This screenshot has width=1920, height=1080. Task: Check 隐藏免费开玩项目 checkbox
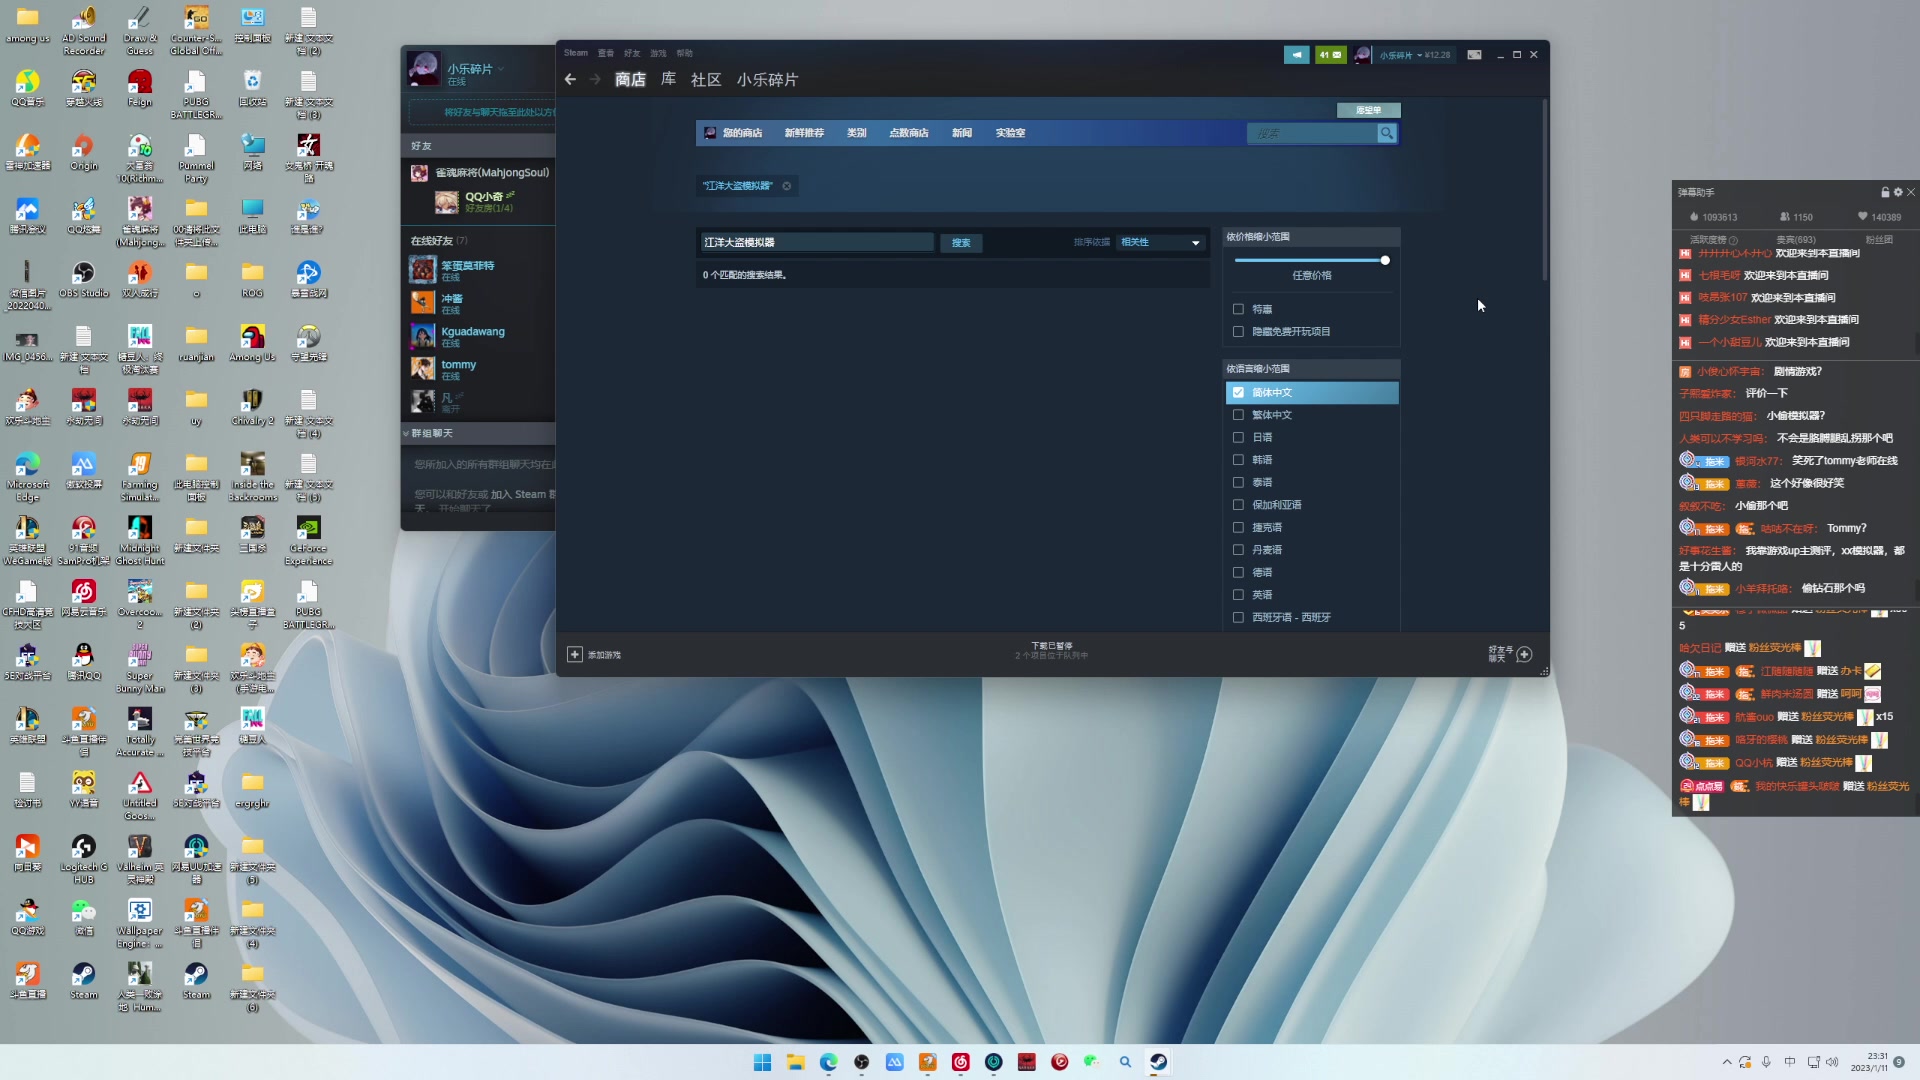[x=1238, y=332]
